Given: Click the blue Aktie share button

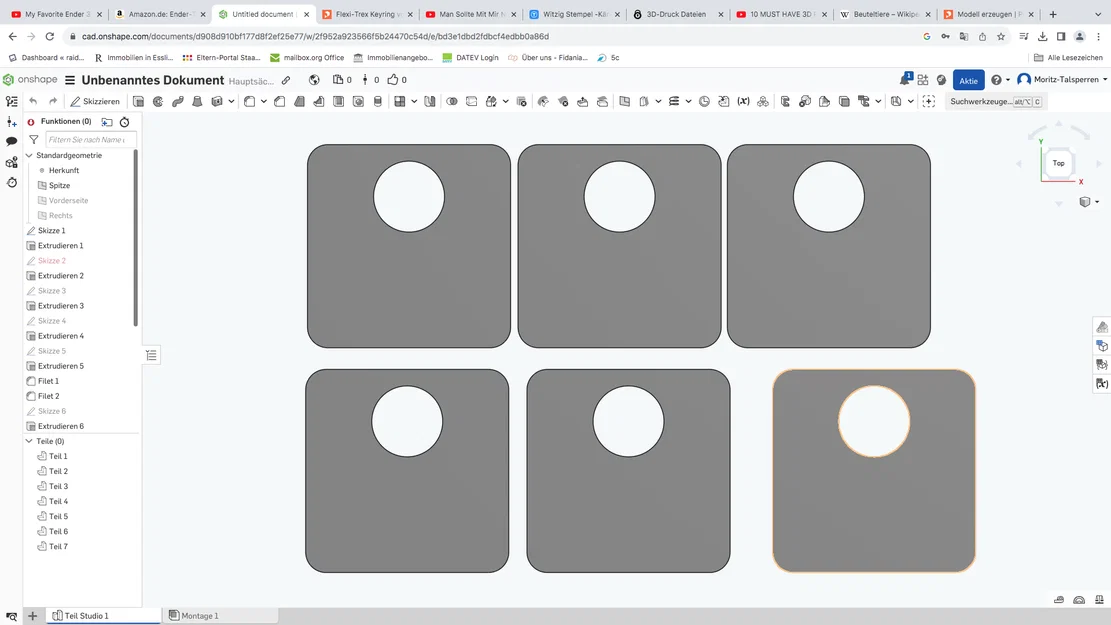Looking at the screenshot, I should click(x=968, y=80).
